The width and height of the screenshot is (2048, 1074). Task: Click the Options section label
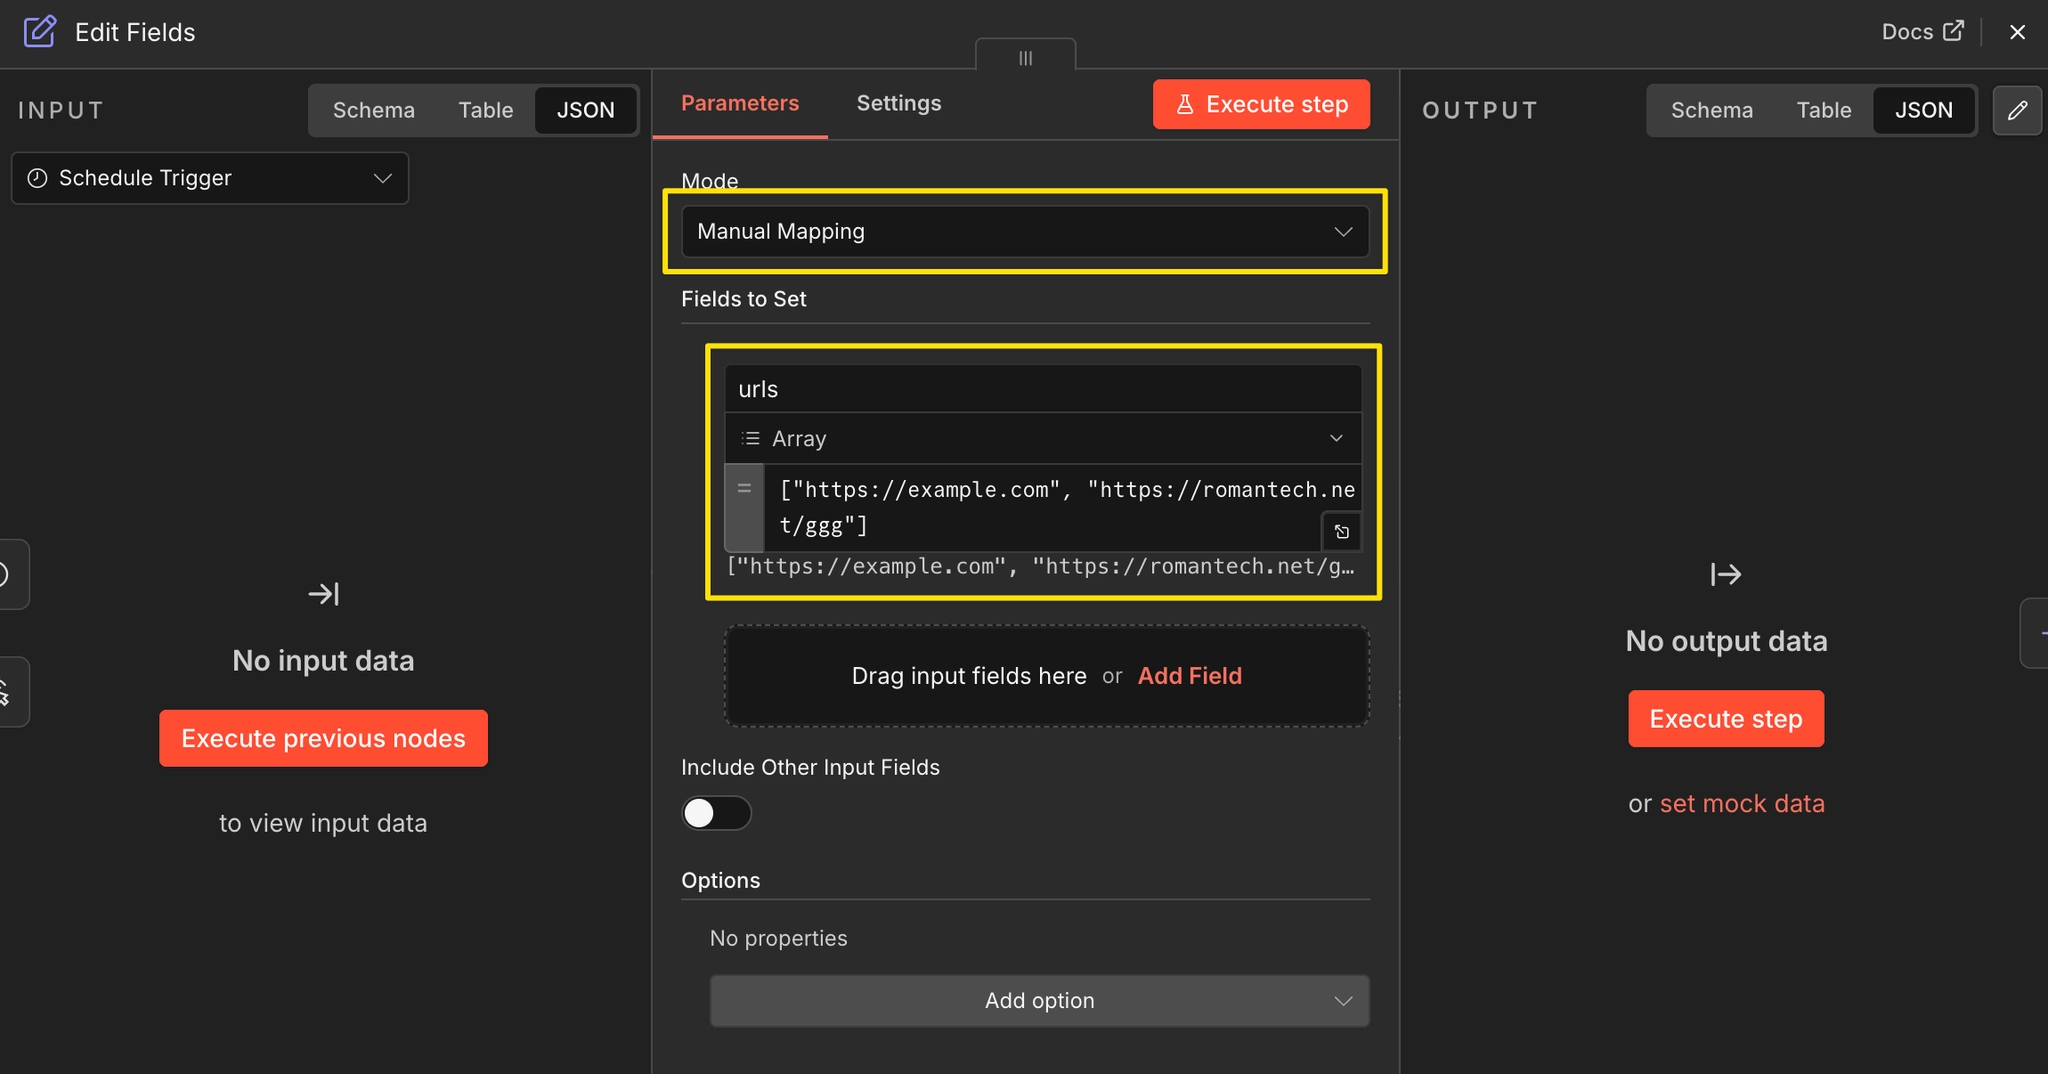tap(720, 880)
